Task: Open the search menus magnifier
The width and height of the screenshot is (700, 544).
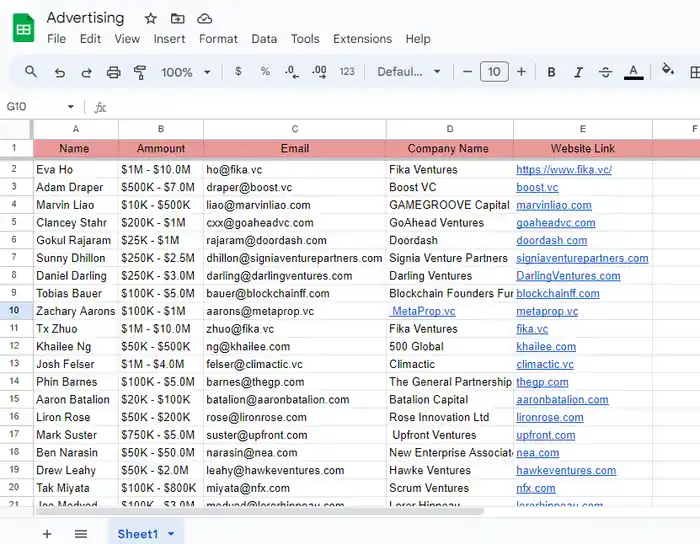Action: 31,71
